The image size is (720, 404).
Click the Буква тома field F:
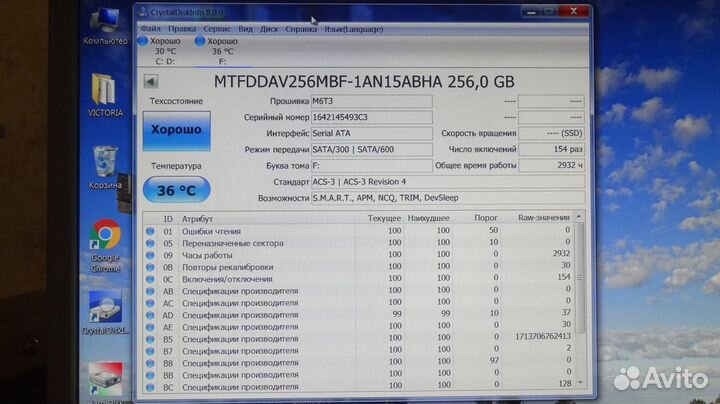point(371,165)
